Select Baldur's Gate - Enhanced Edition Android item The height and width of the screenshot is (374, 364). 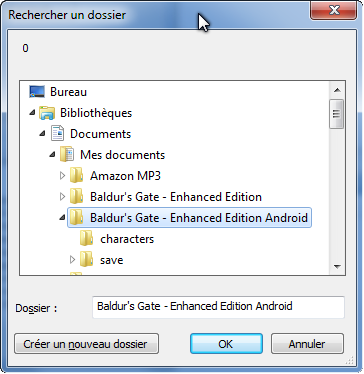pyautogui.click(x=189, y=218)
